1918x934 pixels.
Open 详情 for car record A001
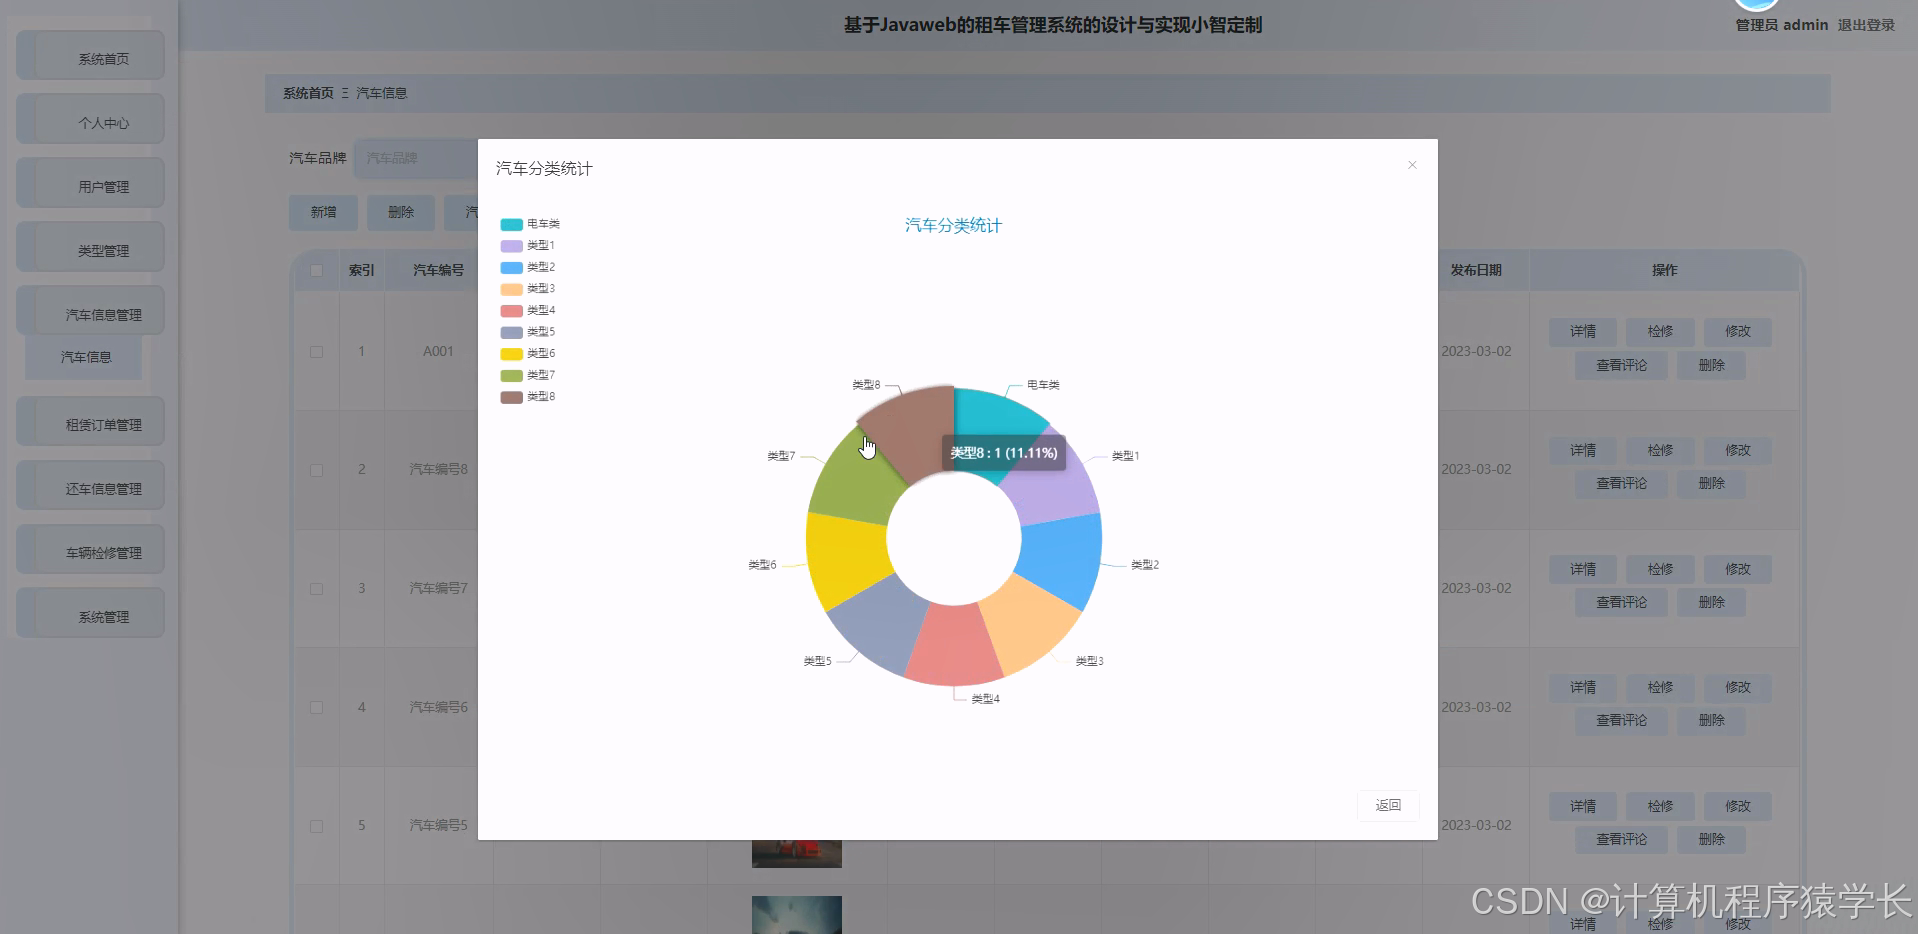(1581, 331)
